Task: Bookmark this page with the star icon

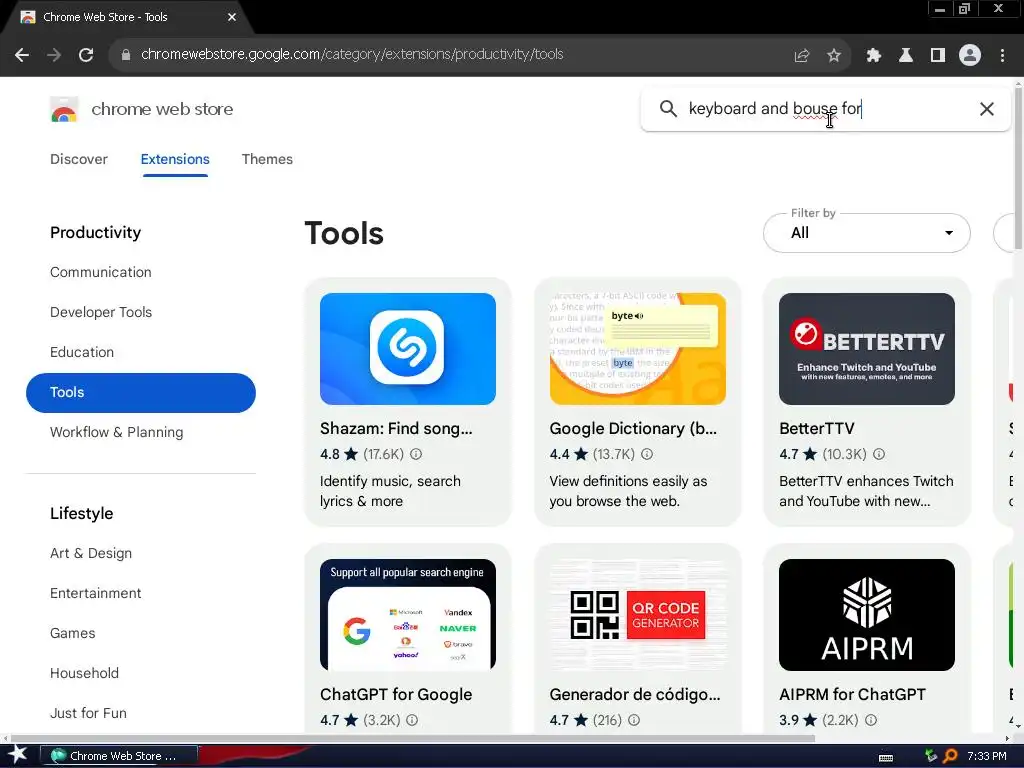Action: coord(834,56)
